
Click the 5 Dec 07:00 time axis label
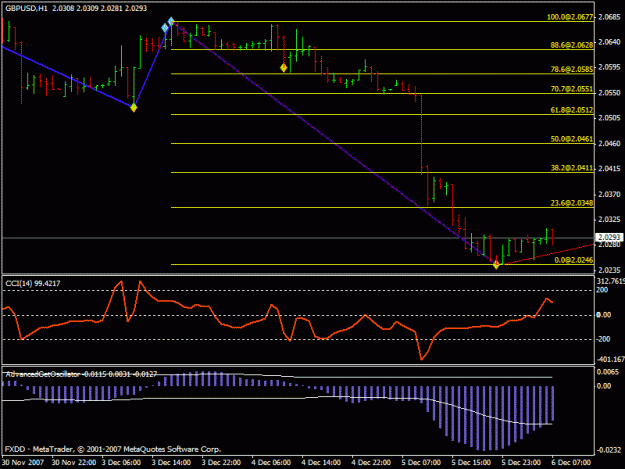[421, 463]
